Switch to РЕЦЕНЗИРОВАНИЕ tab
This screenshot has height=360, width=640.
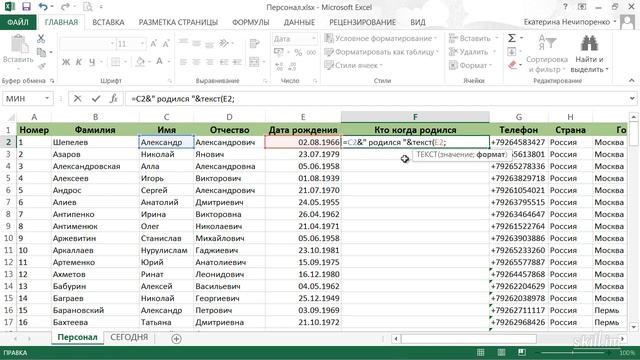point(362,22)
